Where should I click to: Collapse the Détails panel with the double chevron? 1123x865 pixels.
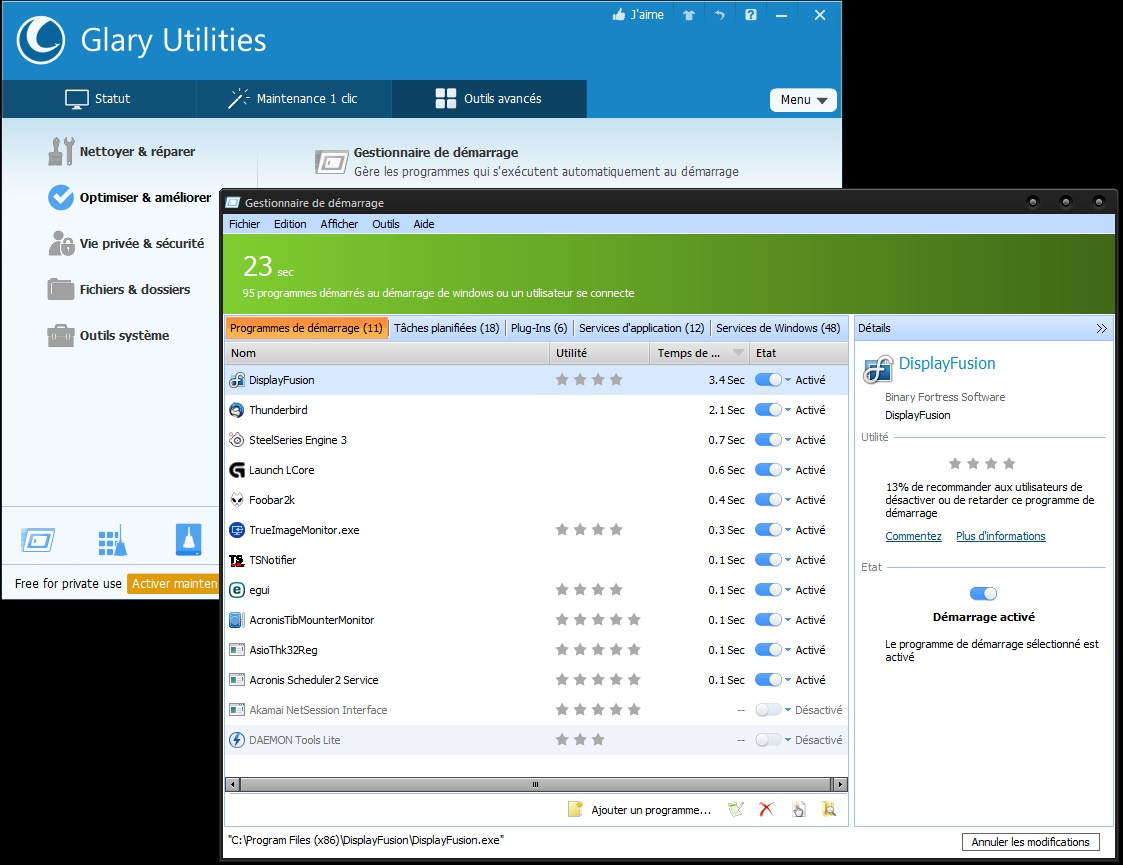coord(1102,328)
